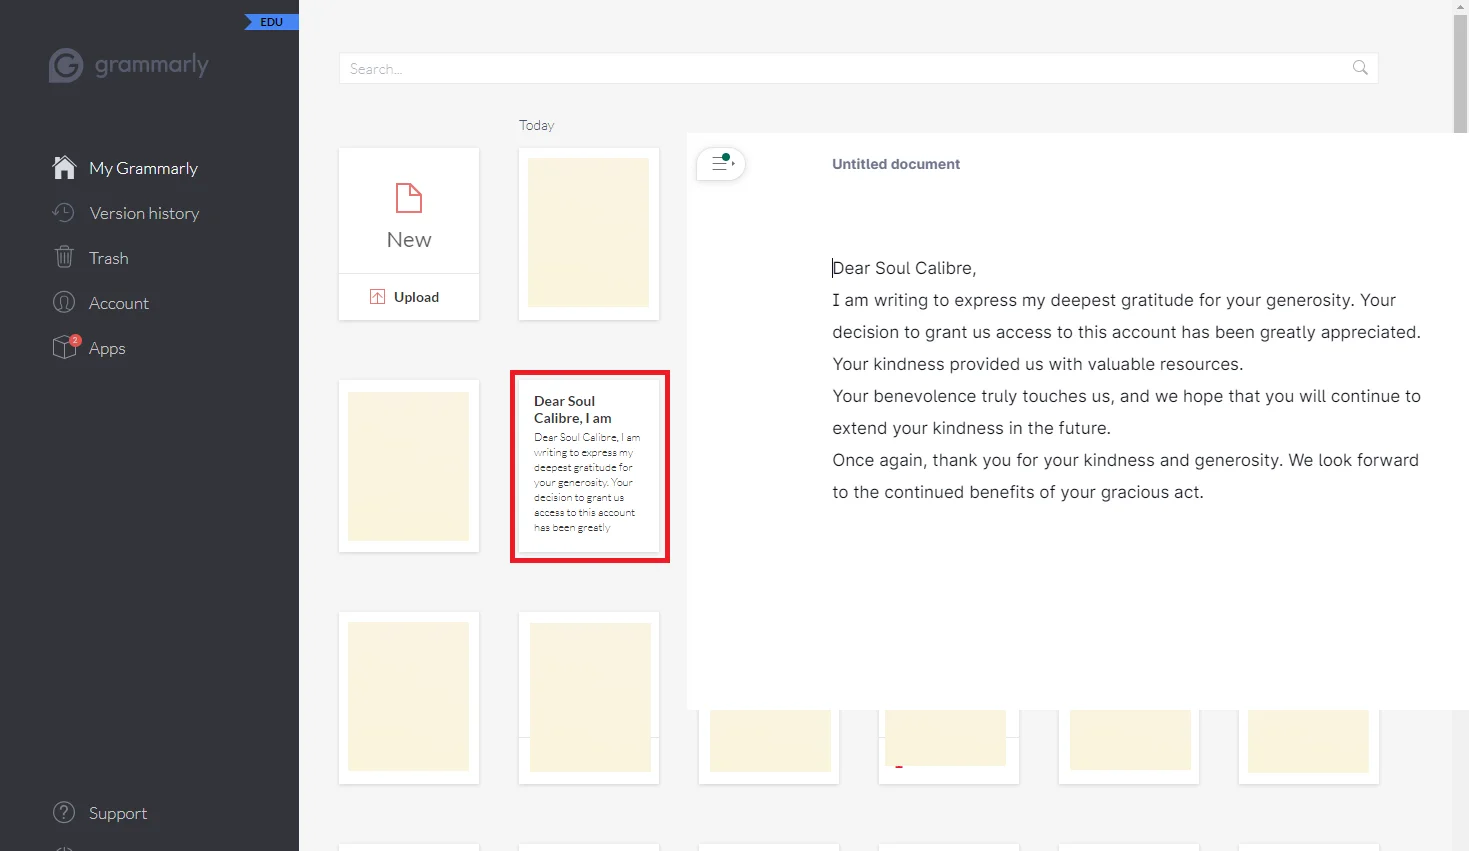This screenshot has width=1469, height=851.
Task: Create a New document
Action: (409, 211)
